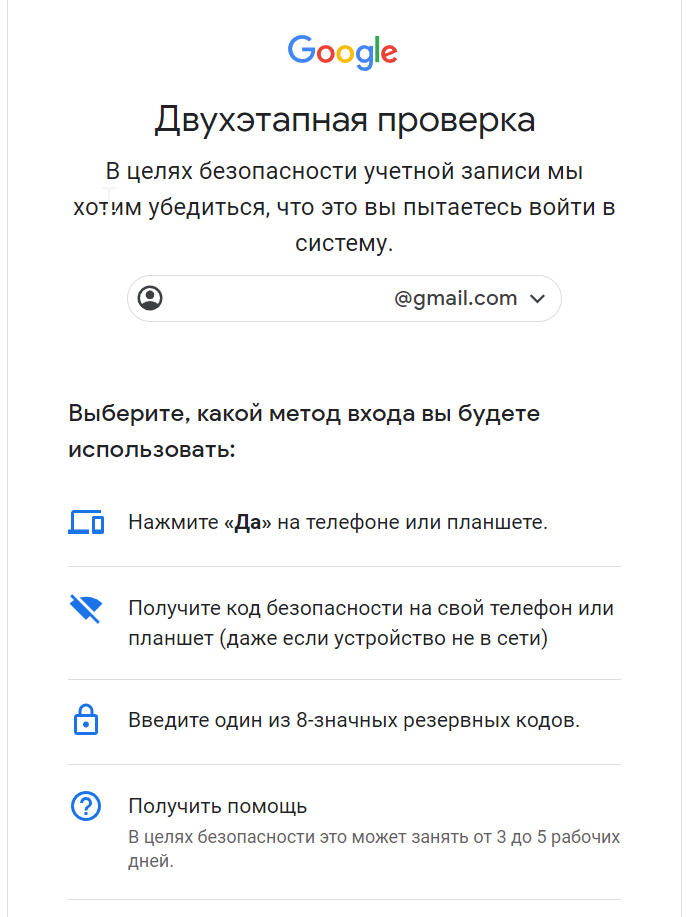
Task: Click the Двухэтапная проверка heading
Action: [344, 120]
